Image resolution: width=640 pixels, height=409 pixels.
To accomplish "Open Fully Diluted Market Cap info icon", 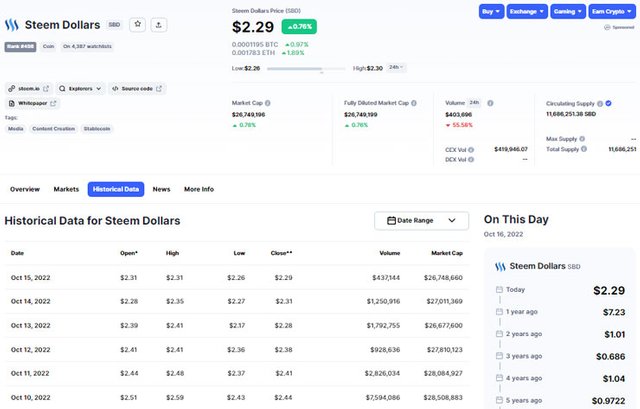I will click(414, 103).
